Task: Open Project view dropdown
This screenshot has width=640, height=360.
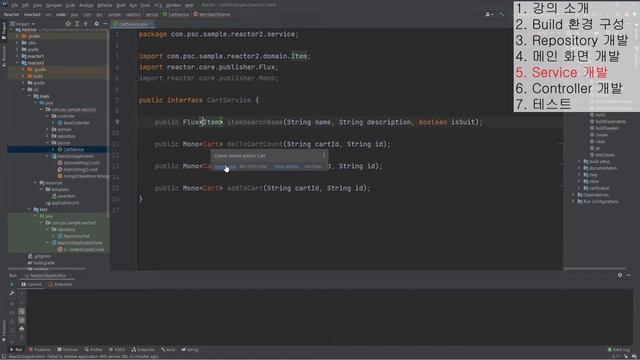Action: point(23,24)
